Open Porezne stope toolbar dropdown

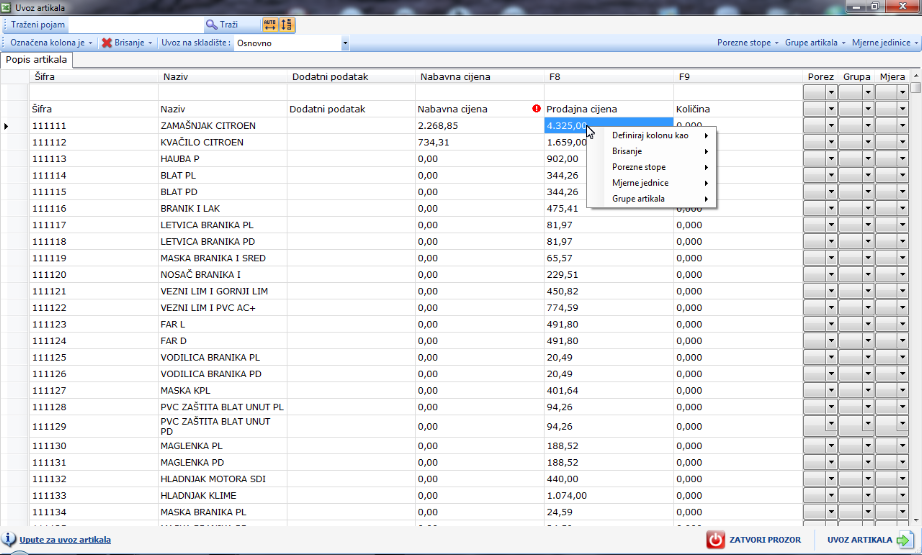click(x=747, y=43)
